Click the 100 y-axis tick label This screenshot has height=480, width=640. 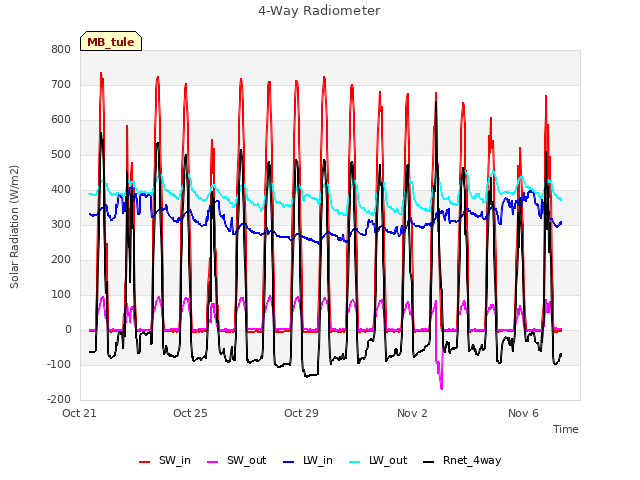tap(61, 294)
